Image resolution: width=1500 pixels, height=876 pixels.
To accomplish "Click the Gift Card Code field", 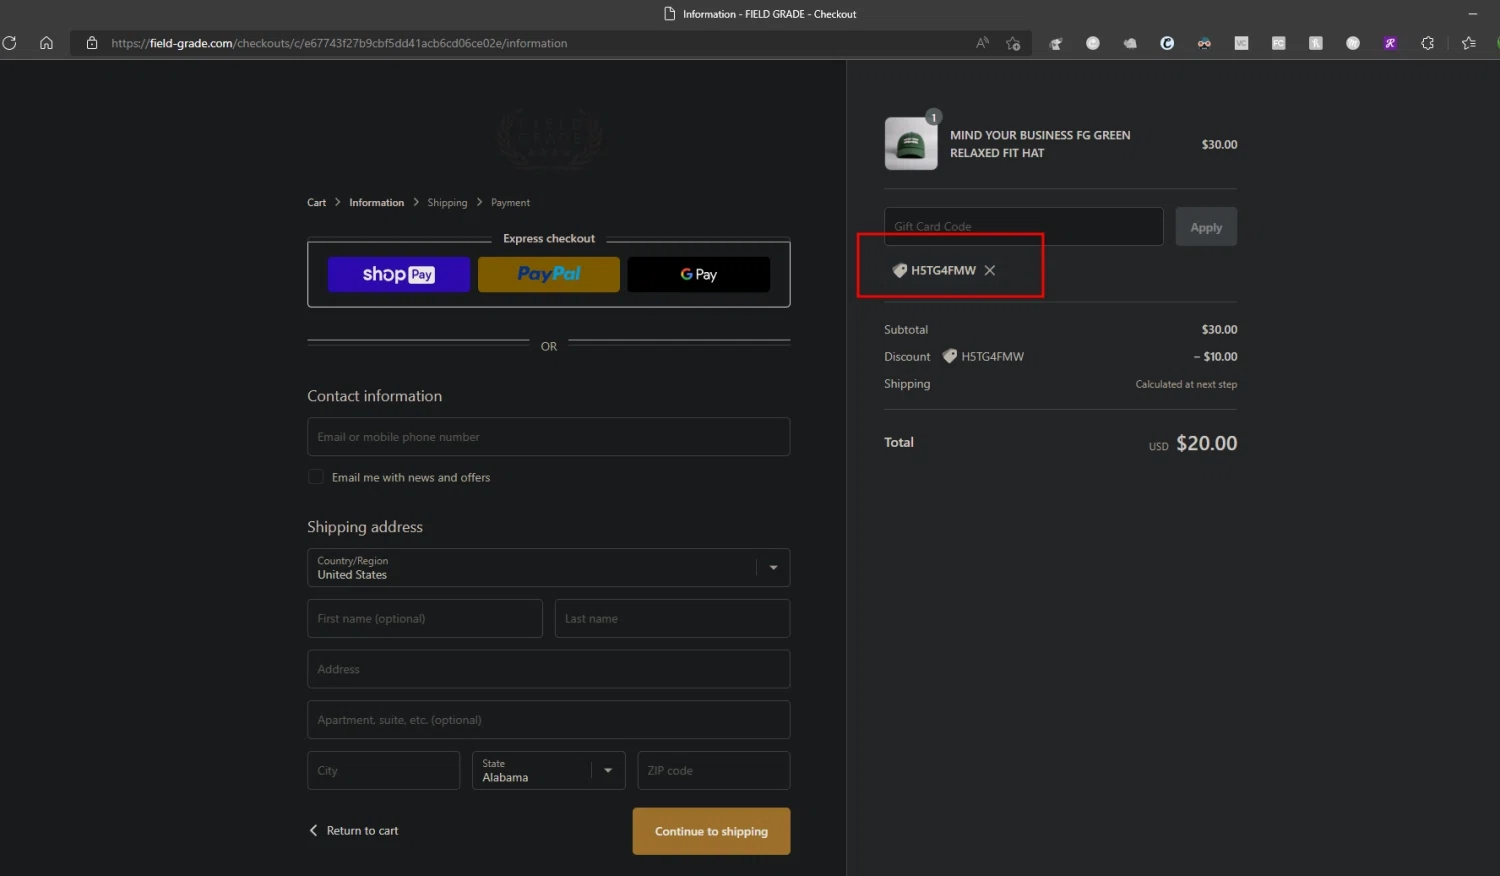I will point(1024,227).
